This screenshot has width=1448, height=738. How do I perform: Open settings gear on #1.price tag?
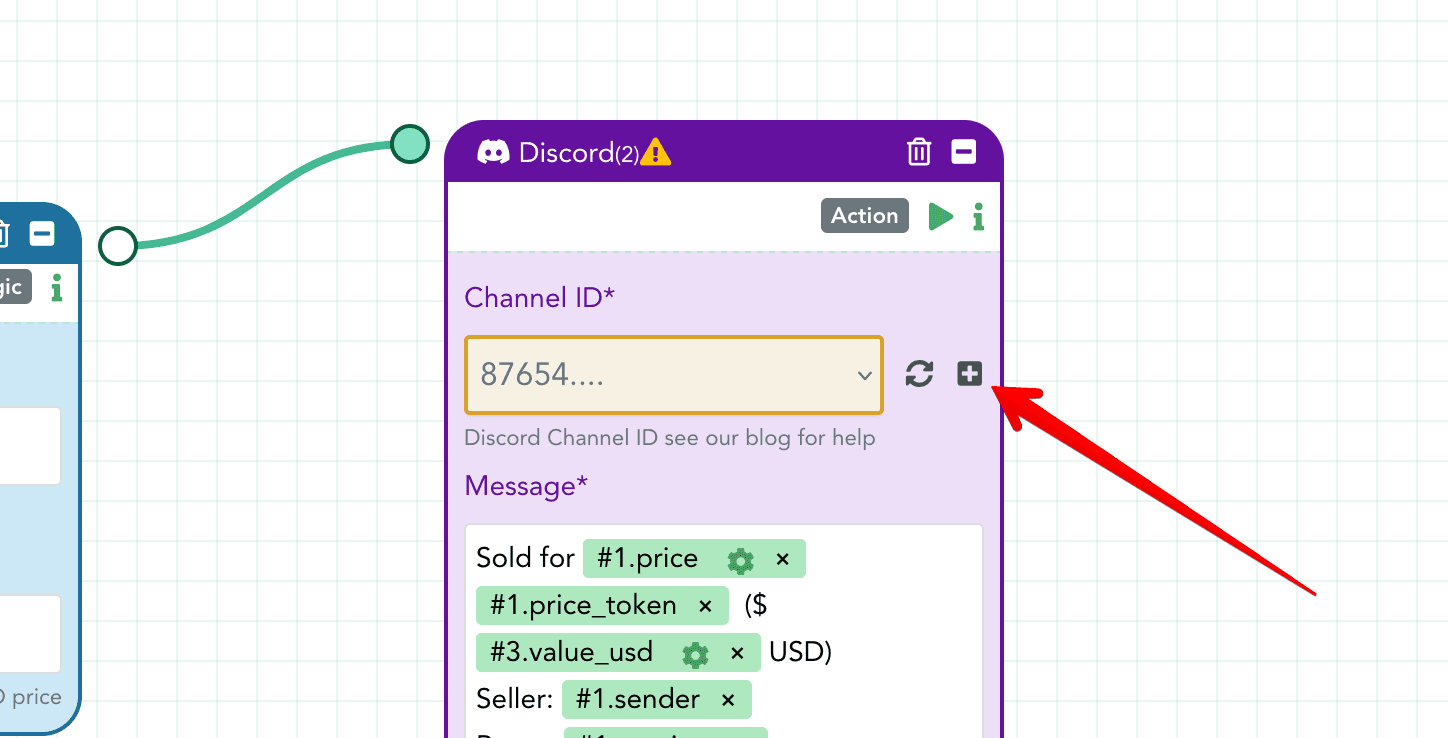tap(740, 561)
